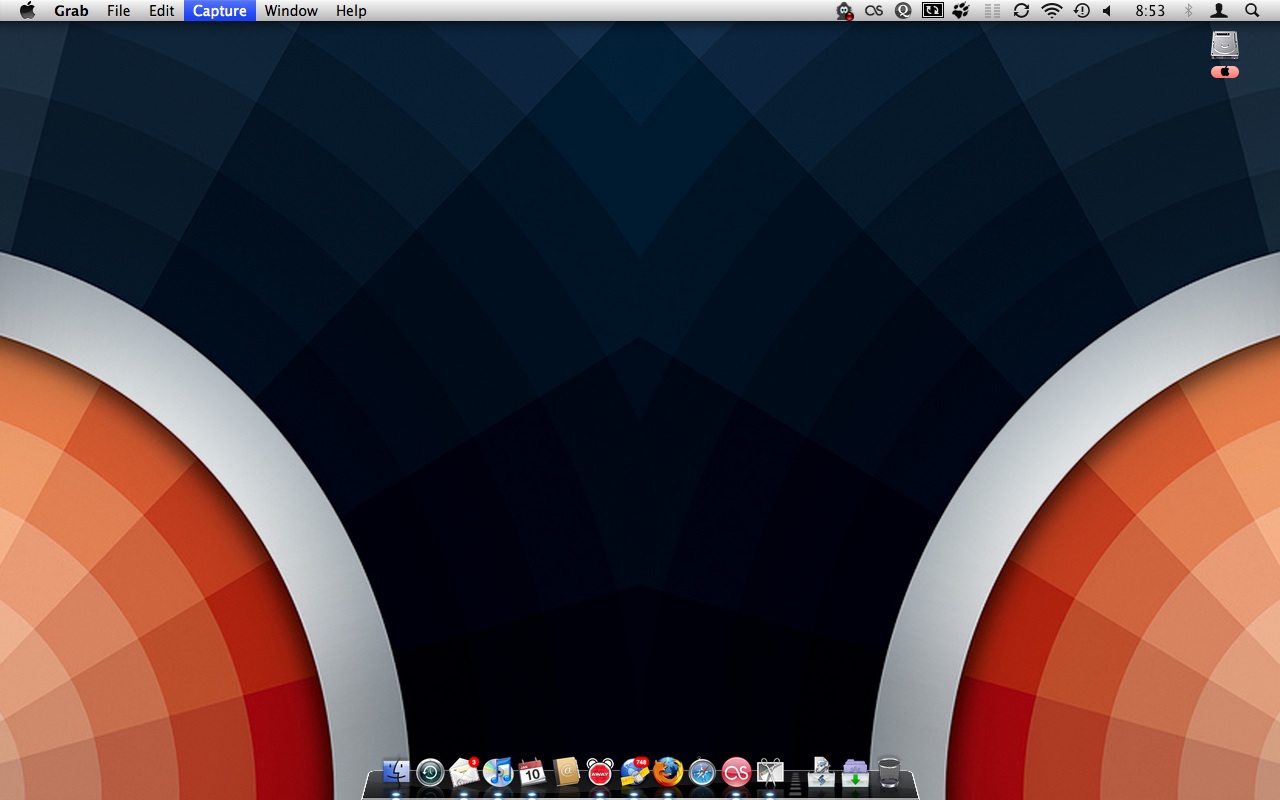The height and width of the screenshot is (800, 1280).
Task: Click the paw print menu bar icon
Action: [962, 11]
